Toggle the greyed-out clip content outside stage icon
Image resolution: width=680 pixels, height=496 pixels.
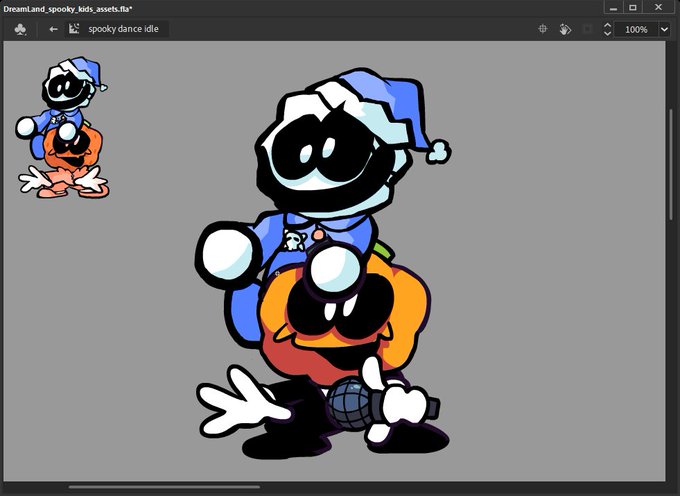(x=588, y=29)
